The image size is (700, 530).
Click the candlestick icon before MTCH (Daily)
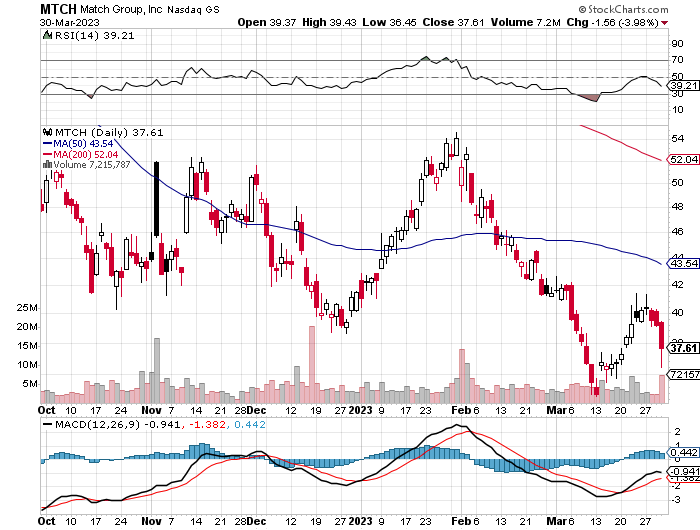coord(47,132)
